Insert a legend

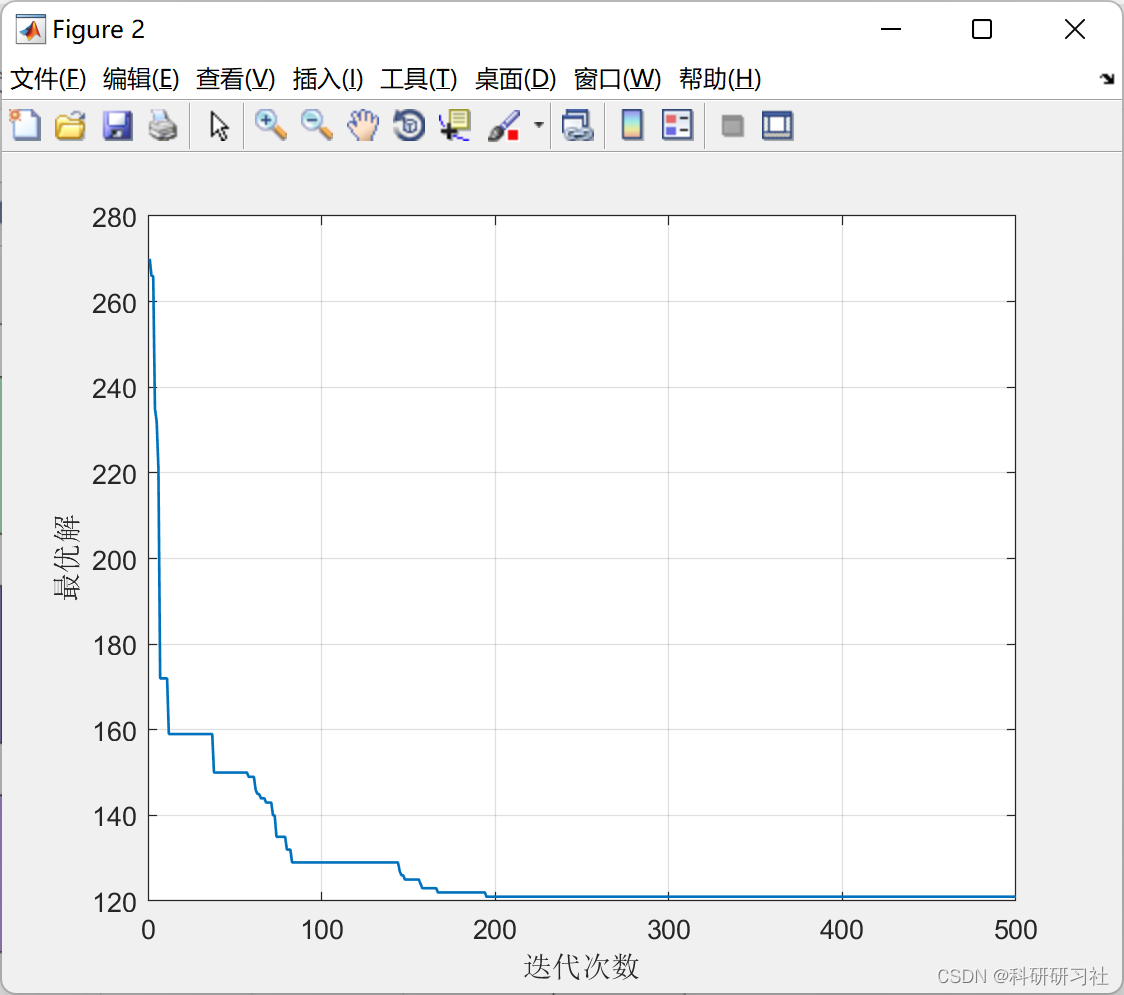click(677, 125)
